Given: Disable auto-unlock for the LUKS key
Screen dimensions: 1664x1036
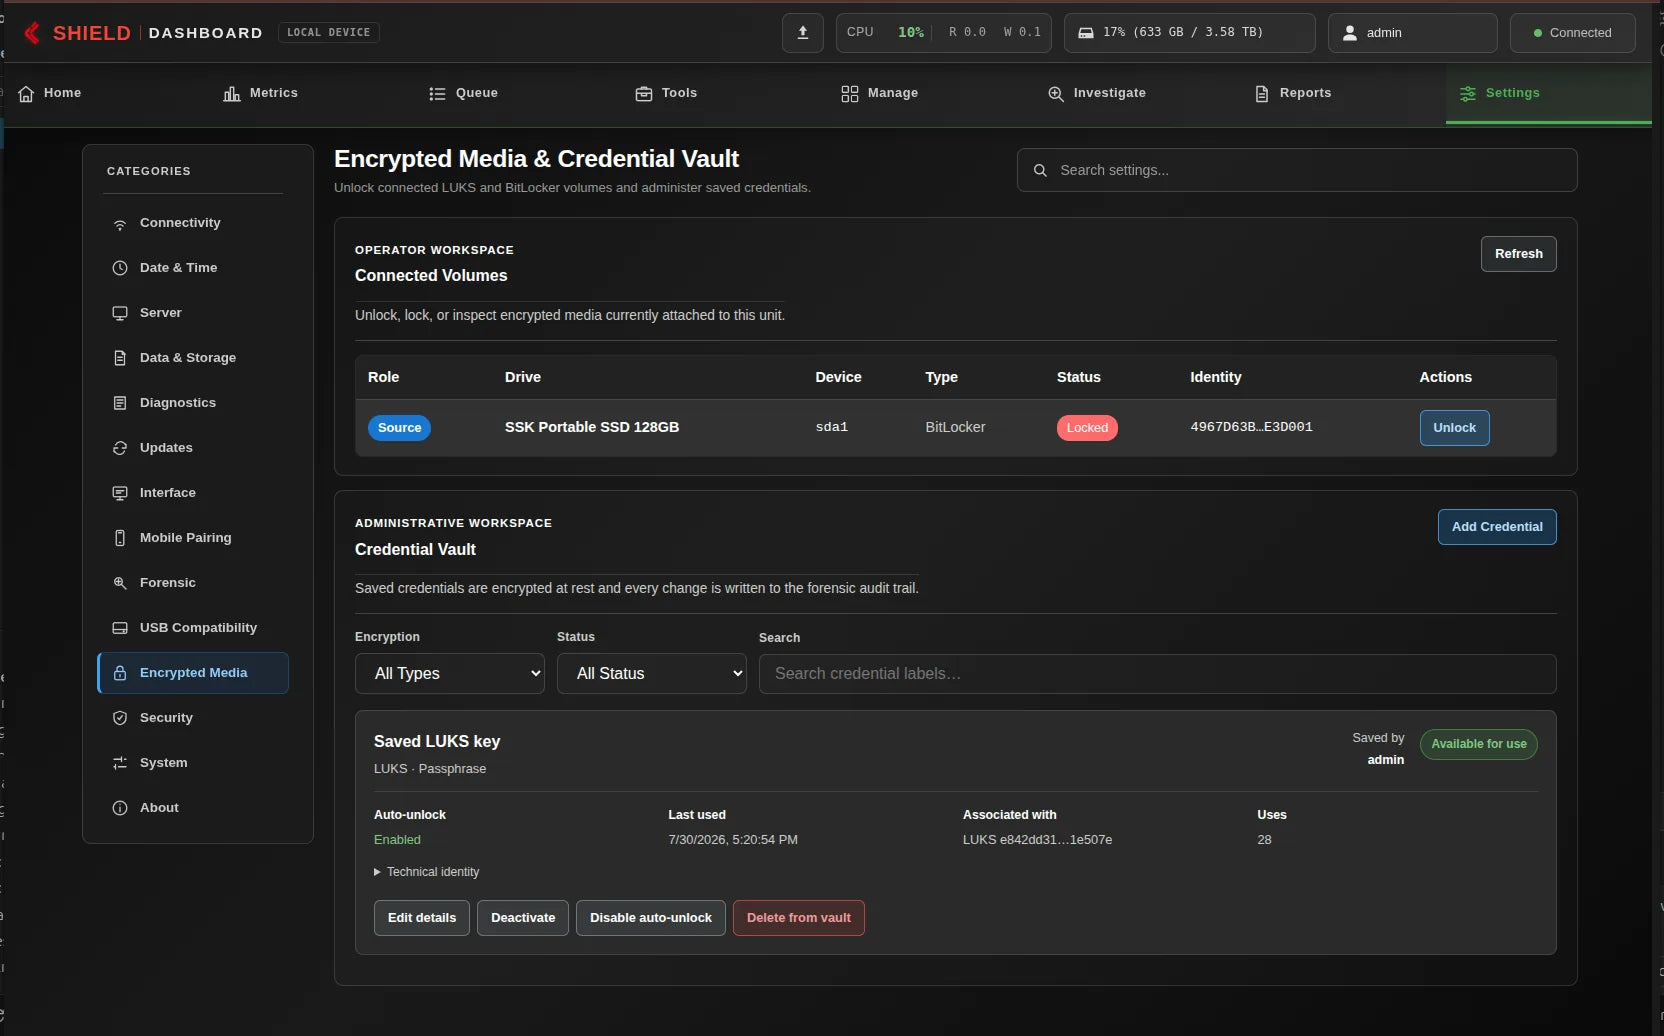Looking at the screenshot, I should 651,918.
